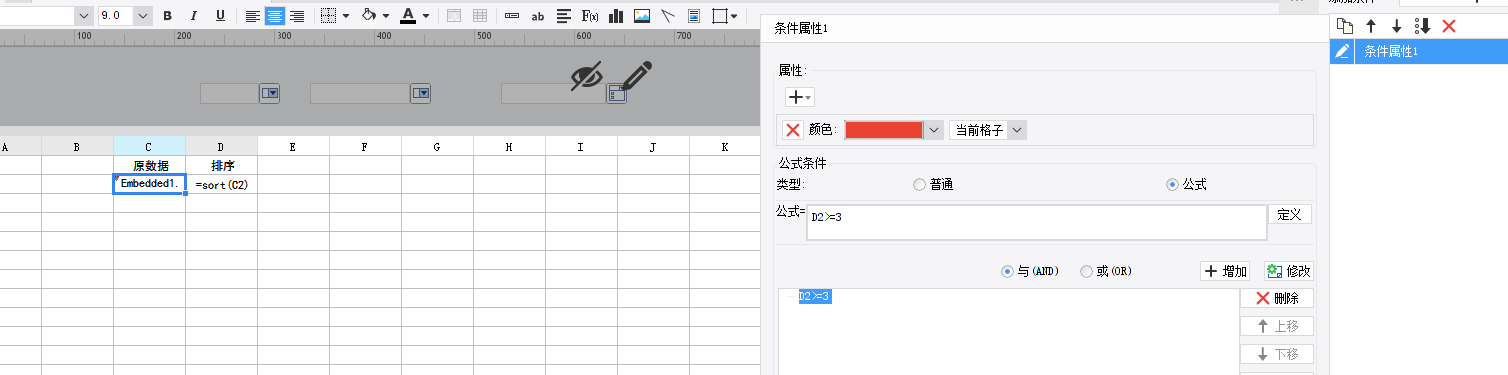Remove the color property row
1508x375 pixels.
(793, 130)
